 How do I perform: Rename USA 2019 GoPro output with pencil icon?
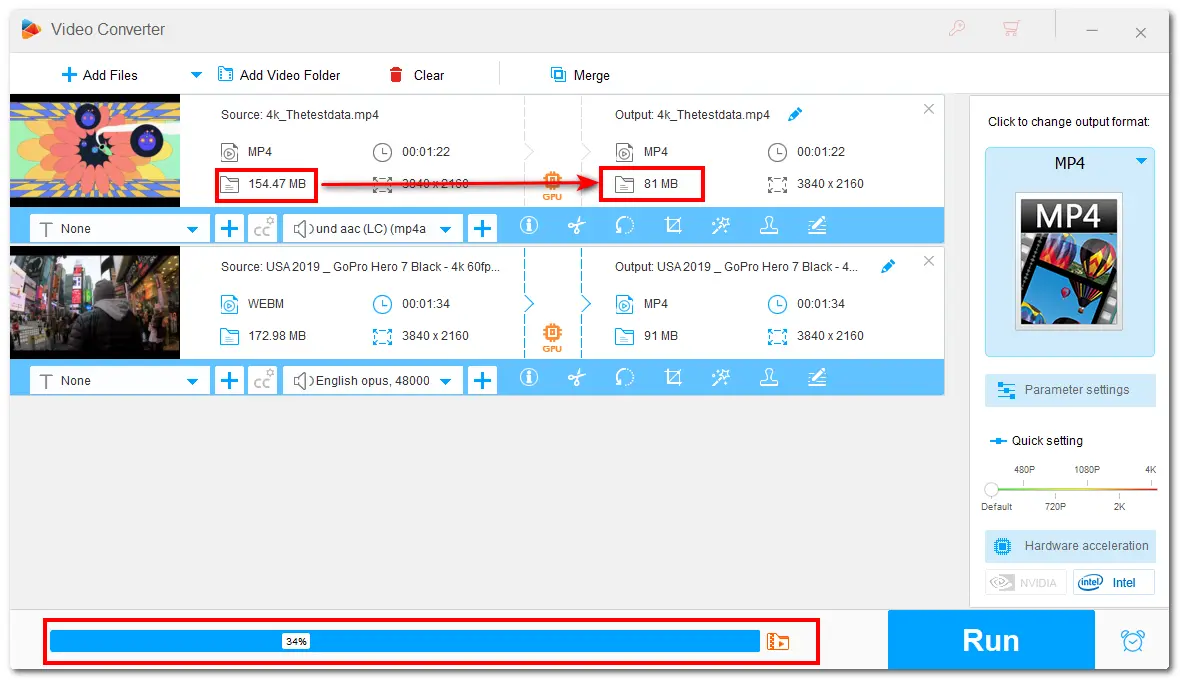[x=888, y=266]
